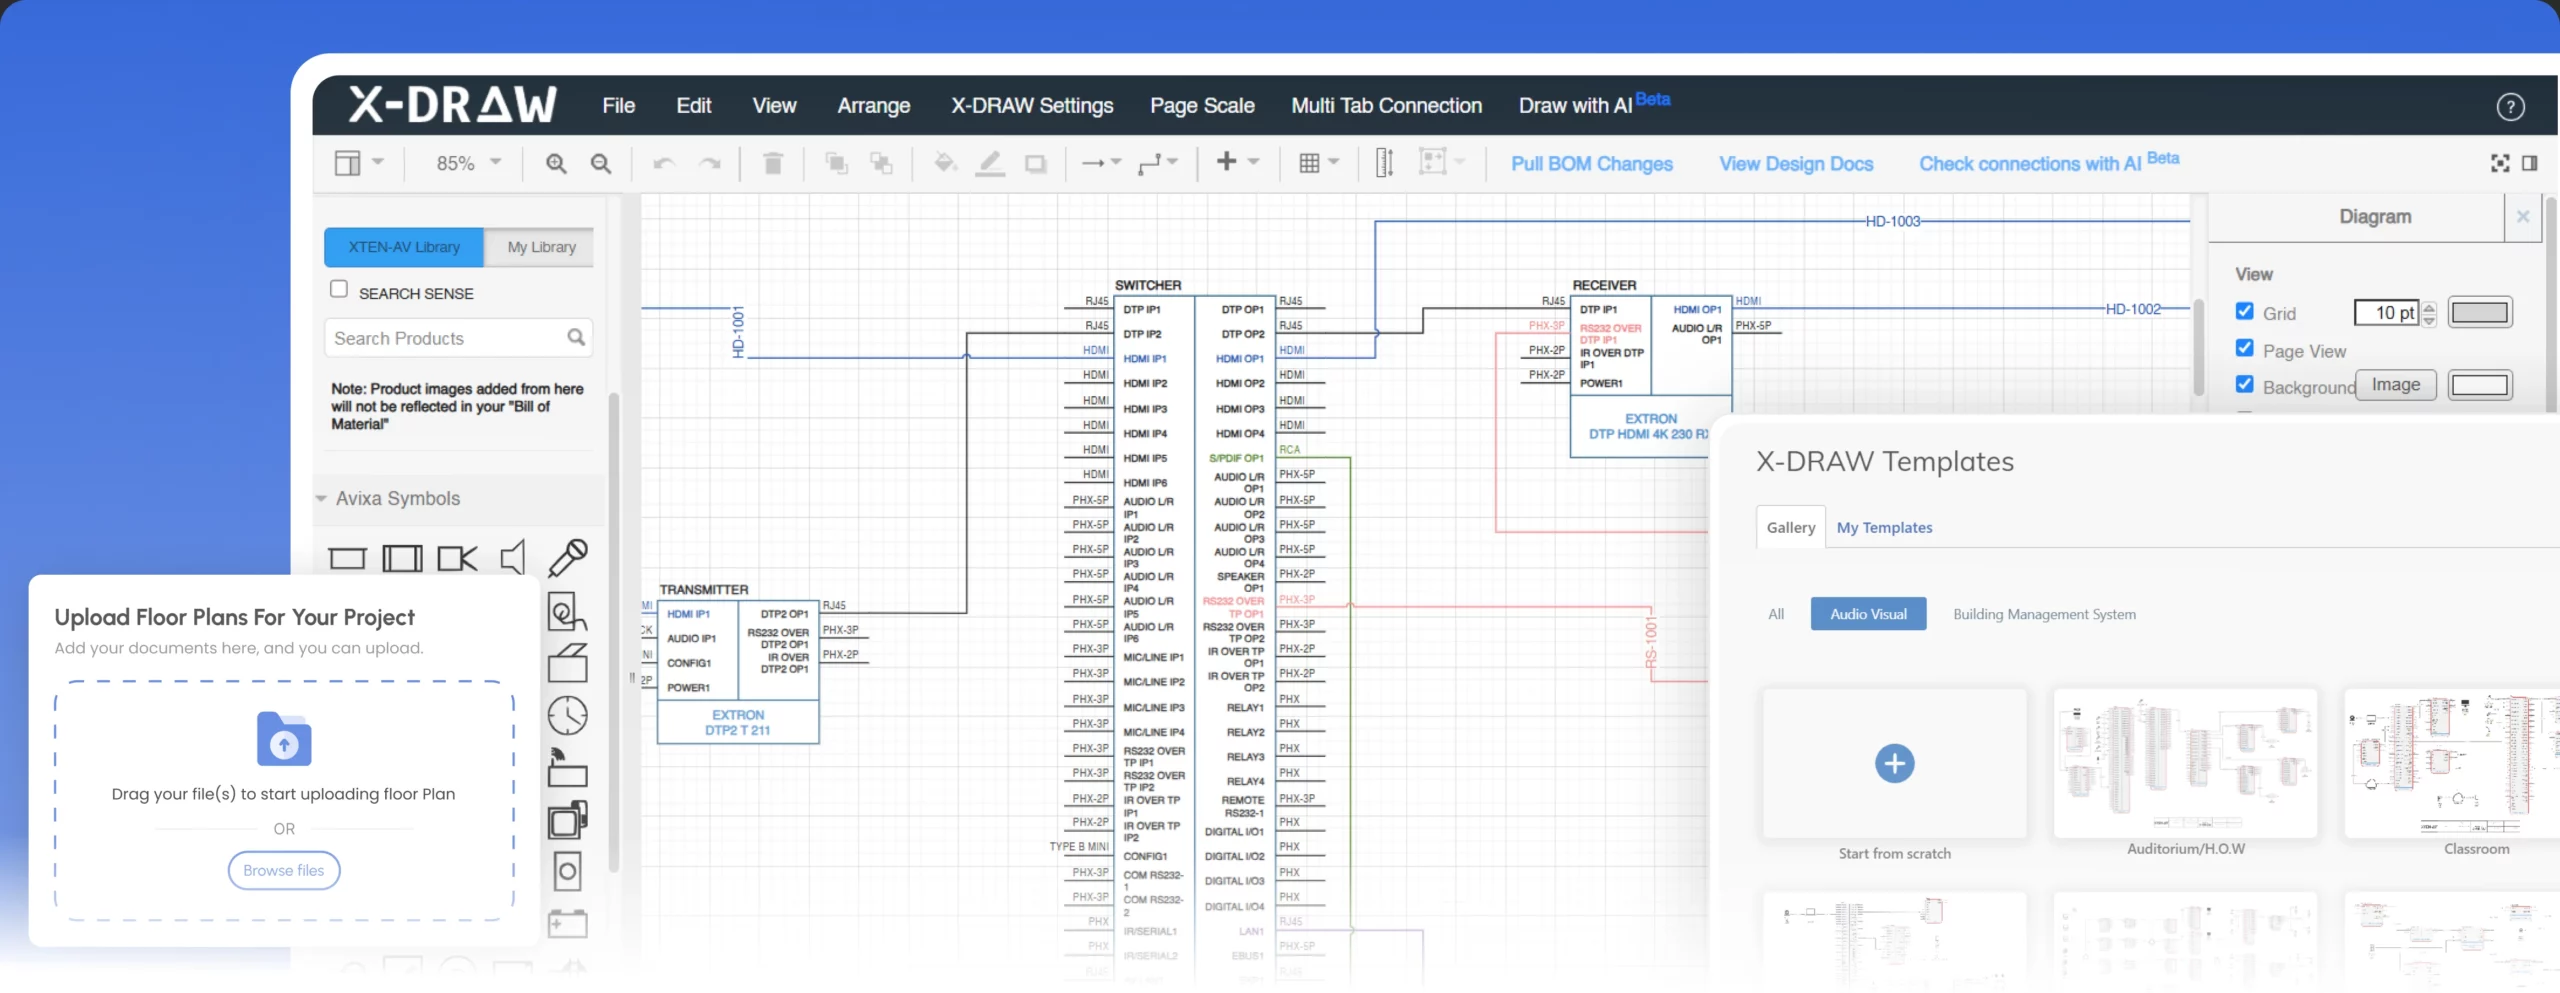Open help via question mark icon
2560x993 pixels.
pos(2510,107)
